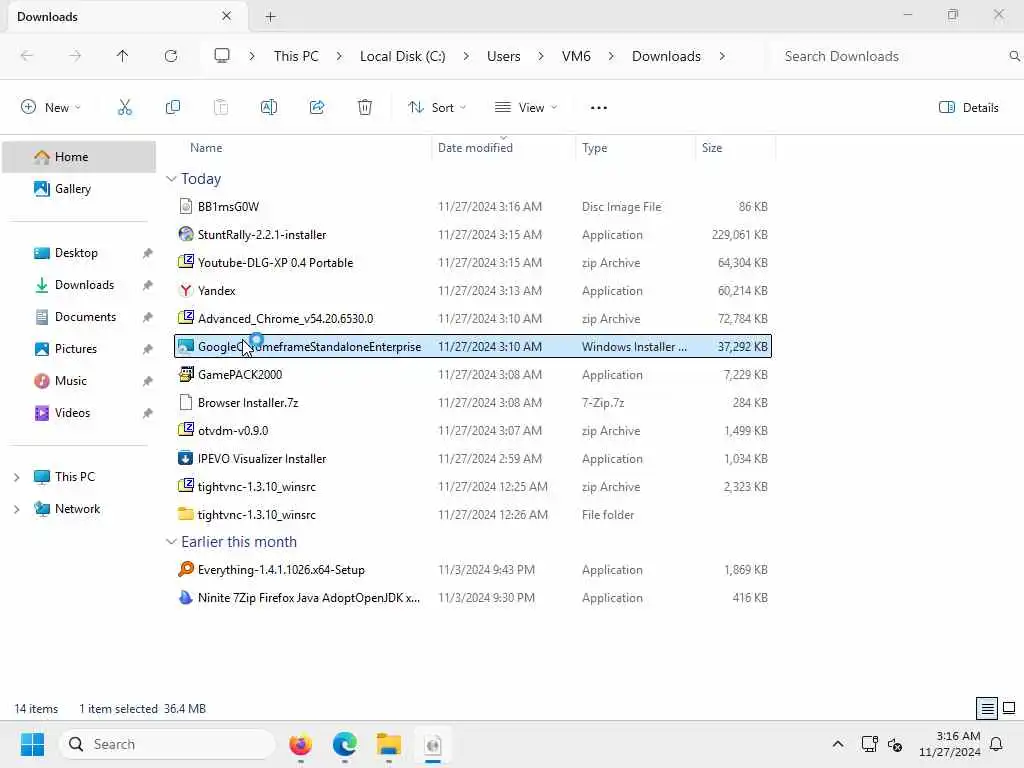Refresh the Downloads folder view
The height and width of the screenshot is (768, 1024).
click(170, 56)
